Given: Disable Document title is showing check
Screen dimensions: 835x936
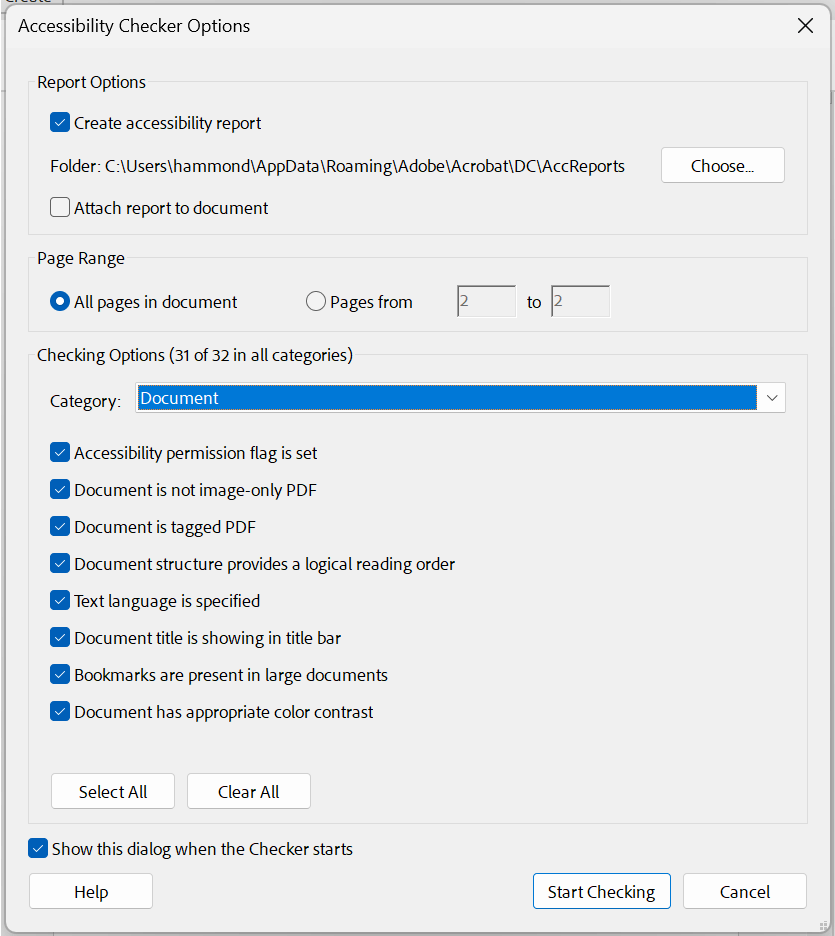Looking at the screenshot, I should point(60,637).
